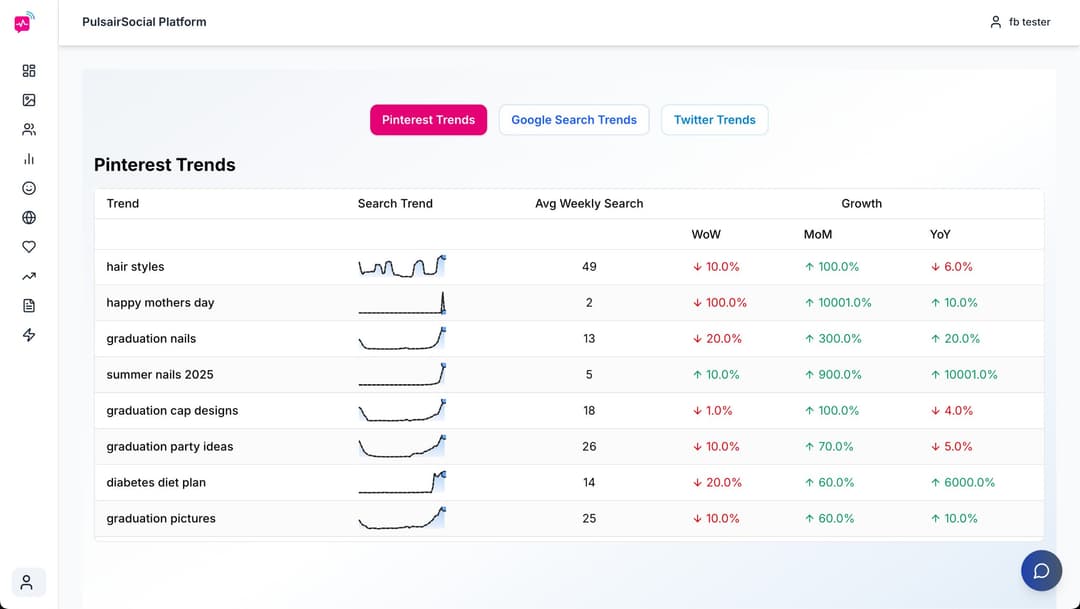
Task: Open the audience (people) sidebar icon
Action: 28,129
